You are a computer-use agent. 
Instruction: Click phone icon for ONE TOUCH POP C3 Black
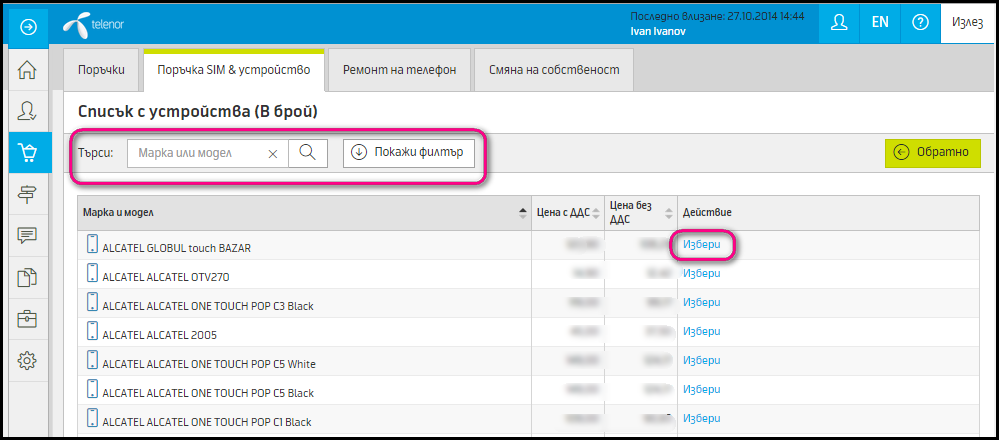pos(92,302)
